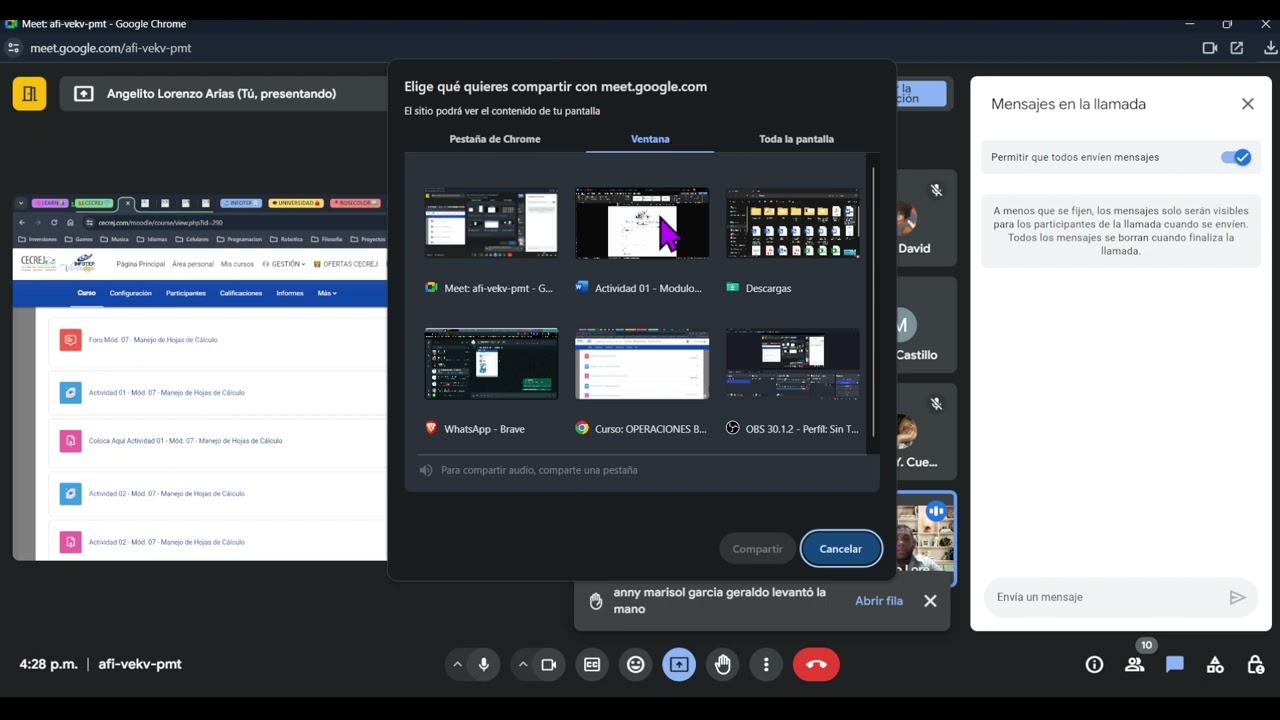Click the Word icon beside 'Actividad 01 - Modulo'
The width and height of the screenshot is (1280, 720).
point(582,287)
